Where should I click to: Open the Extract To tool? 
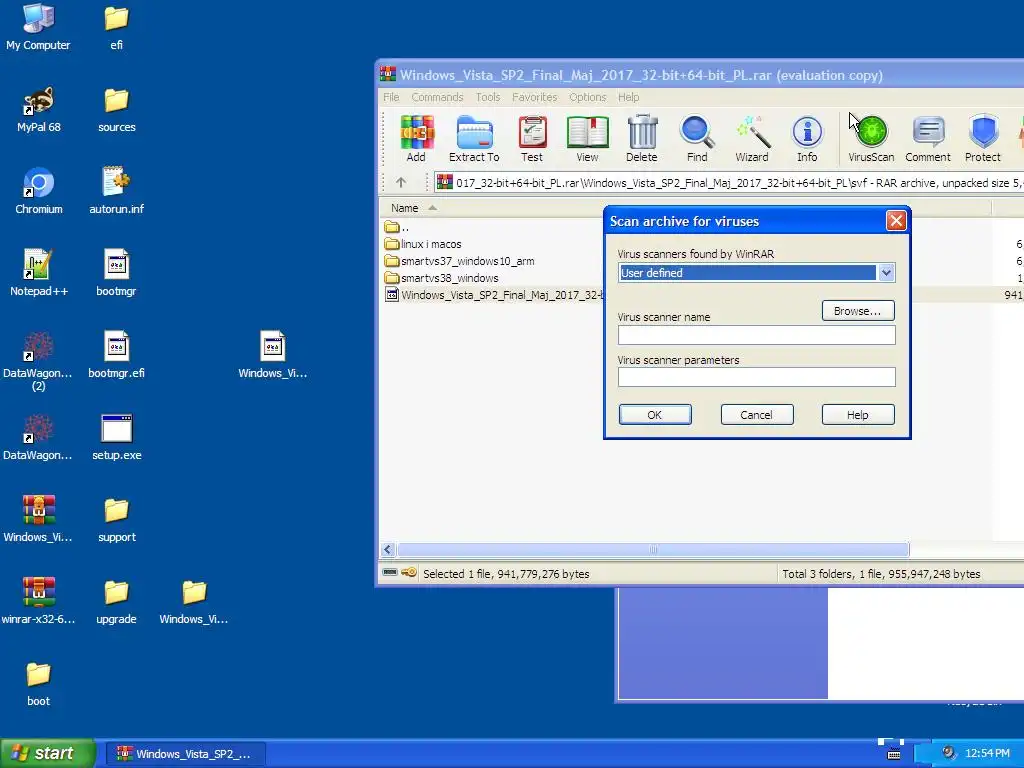[x=474, y=138]
